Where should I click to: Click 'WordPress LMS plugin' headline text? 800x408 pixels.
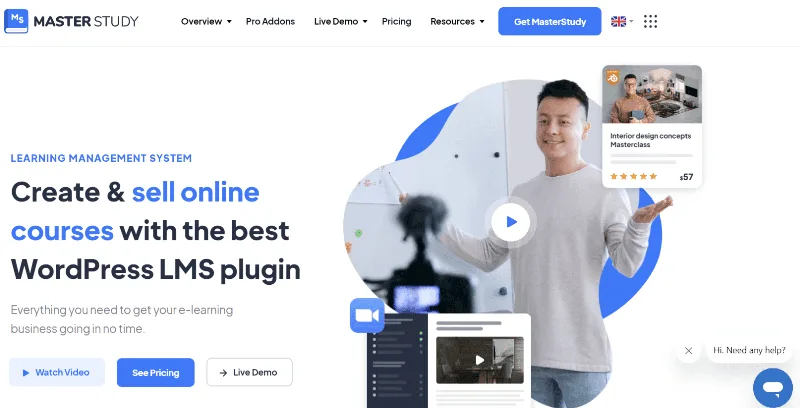pos(156,269)
